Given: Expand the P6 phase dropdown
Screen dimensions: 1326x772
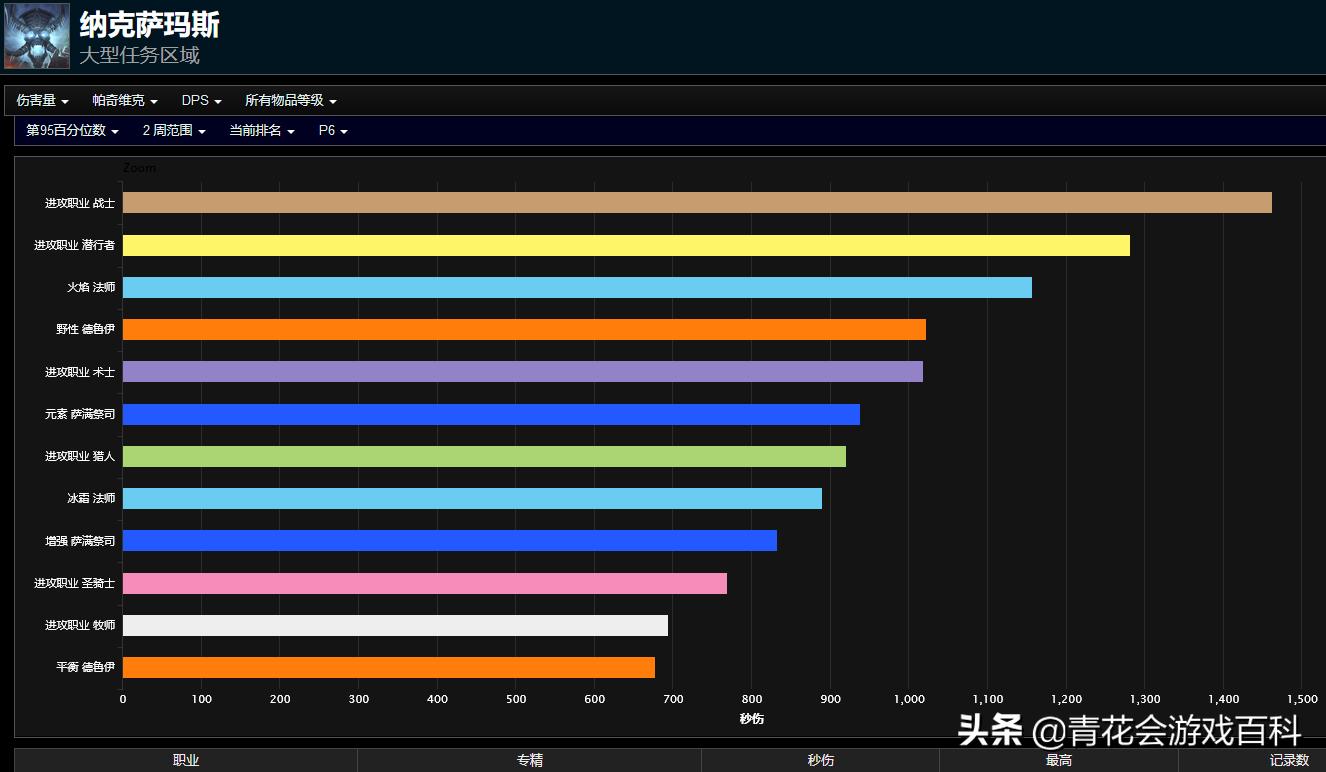Looking at the screenshot, I should point(333,131).
